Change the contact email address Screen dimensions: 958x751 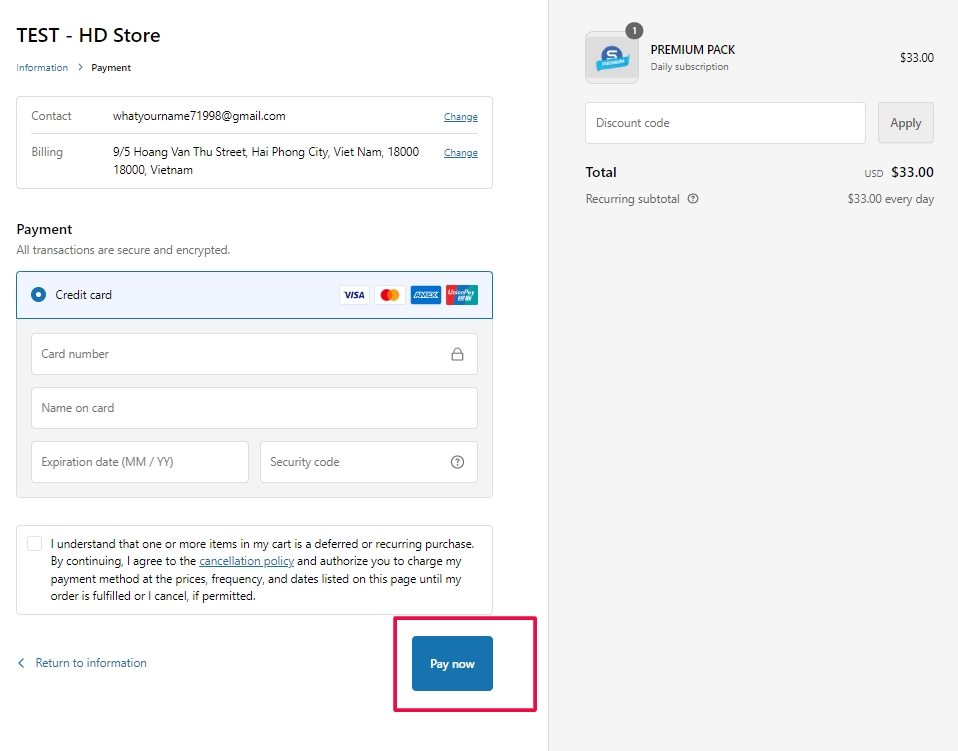(460, 117)
